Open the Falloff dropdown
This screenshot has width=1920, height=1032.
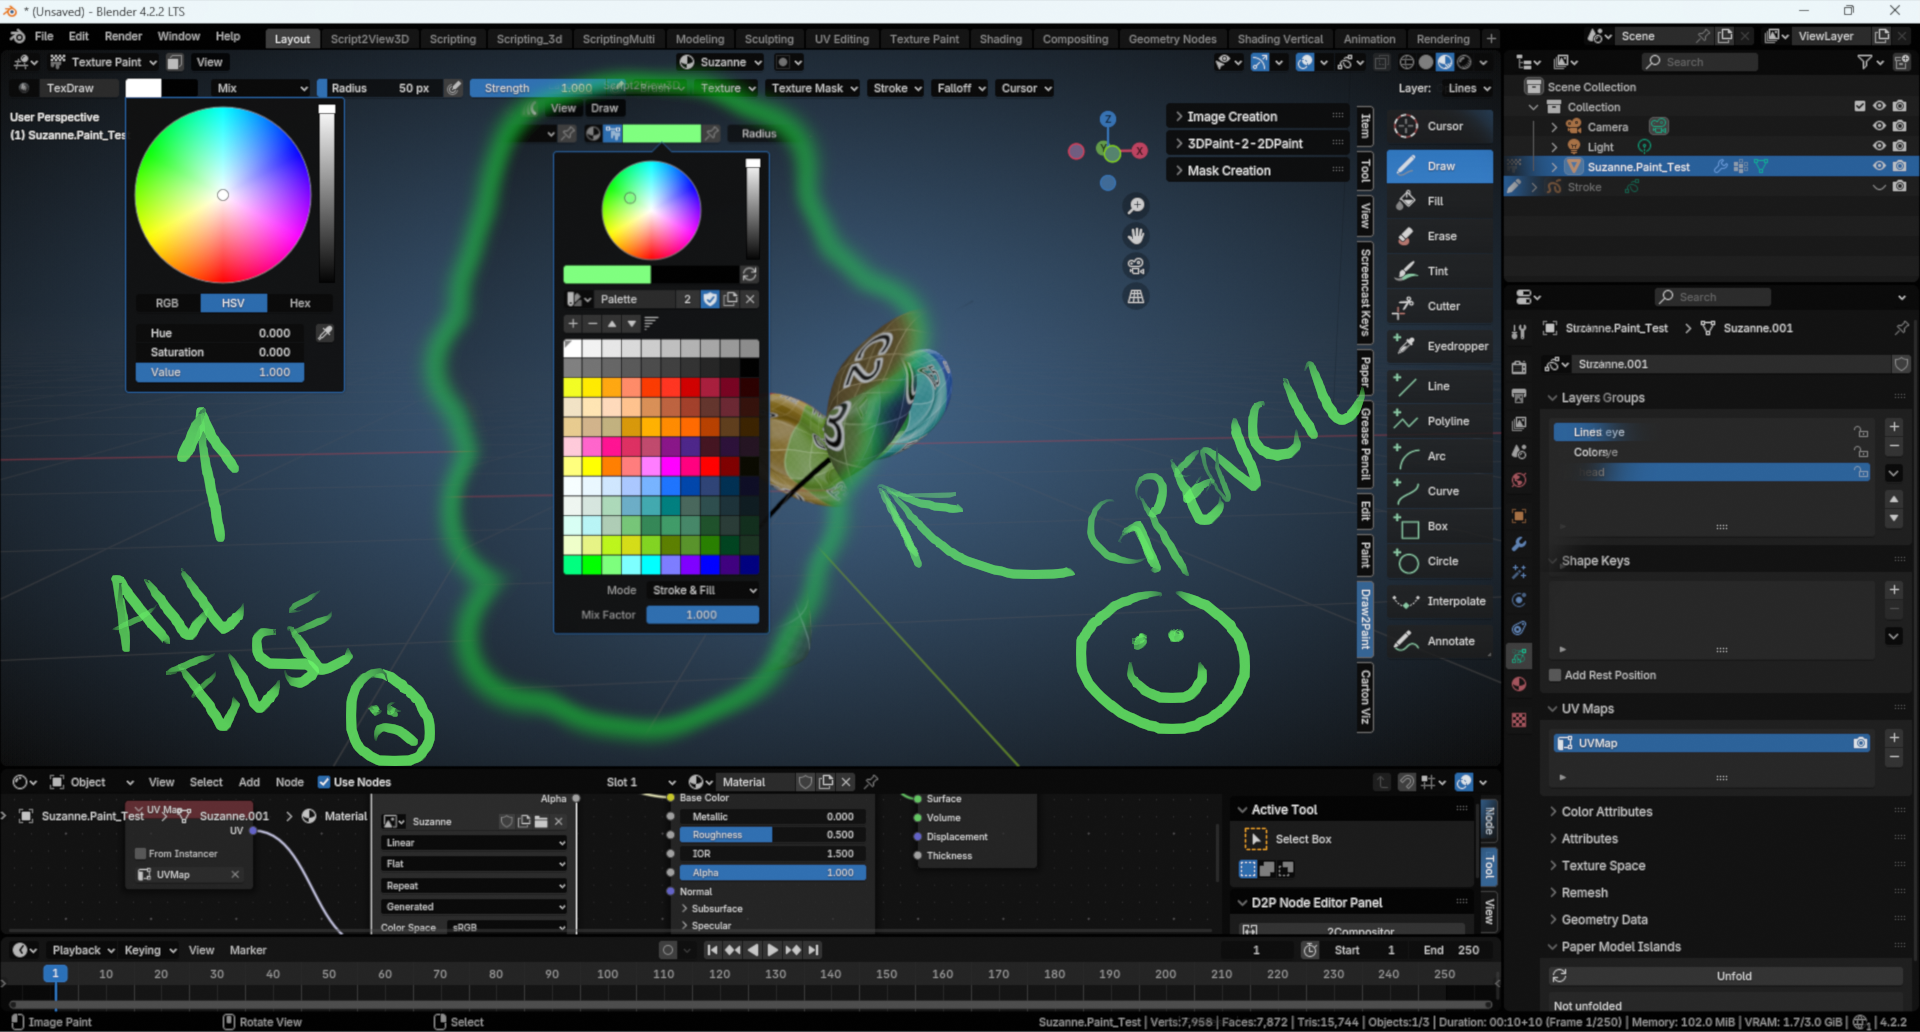(960, 88)
